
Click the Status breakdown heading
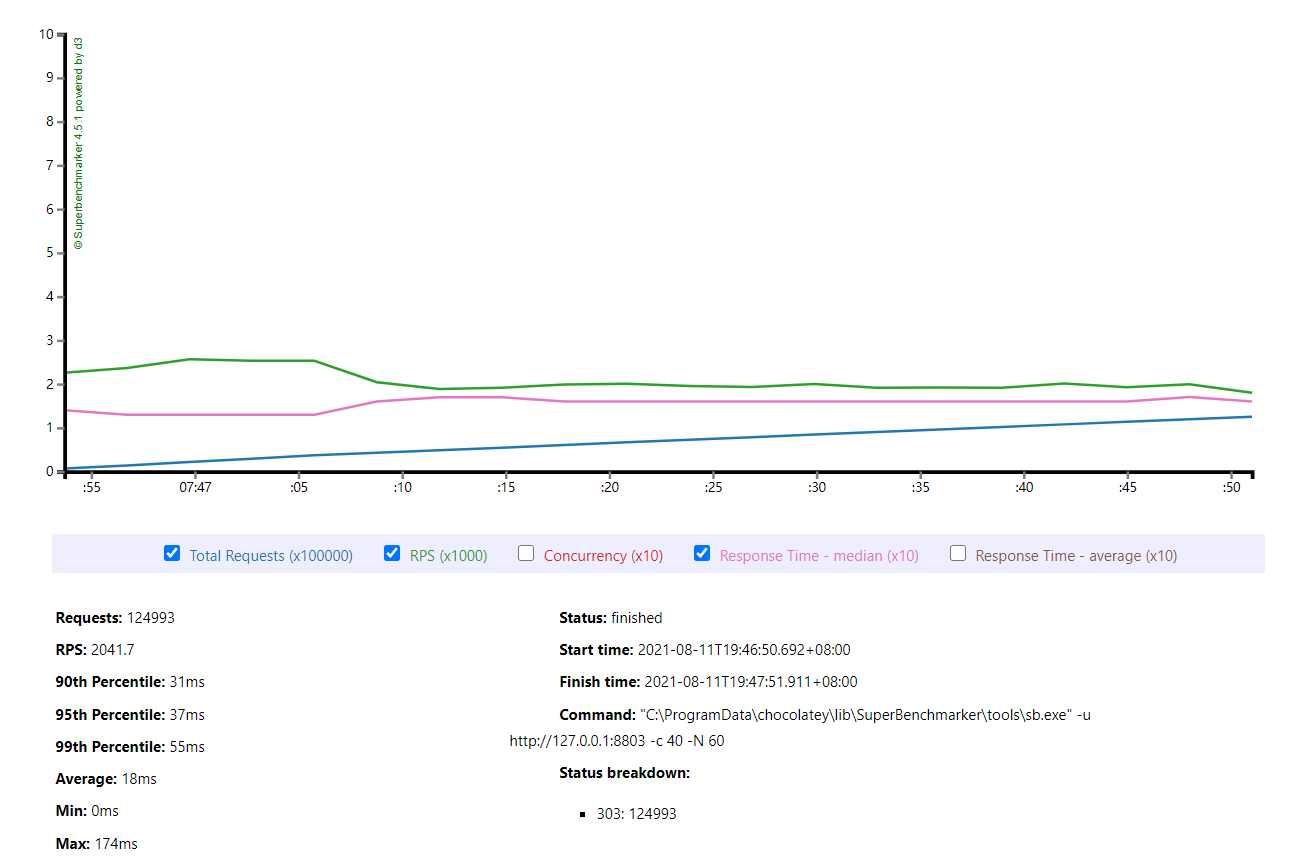[x=625, y=773]
